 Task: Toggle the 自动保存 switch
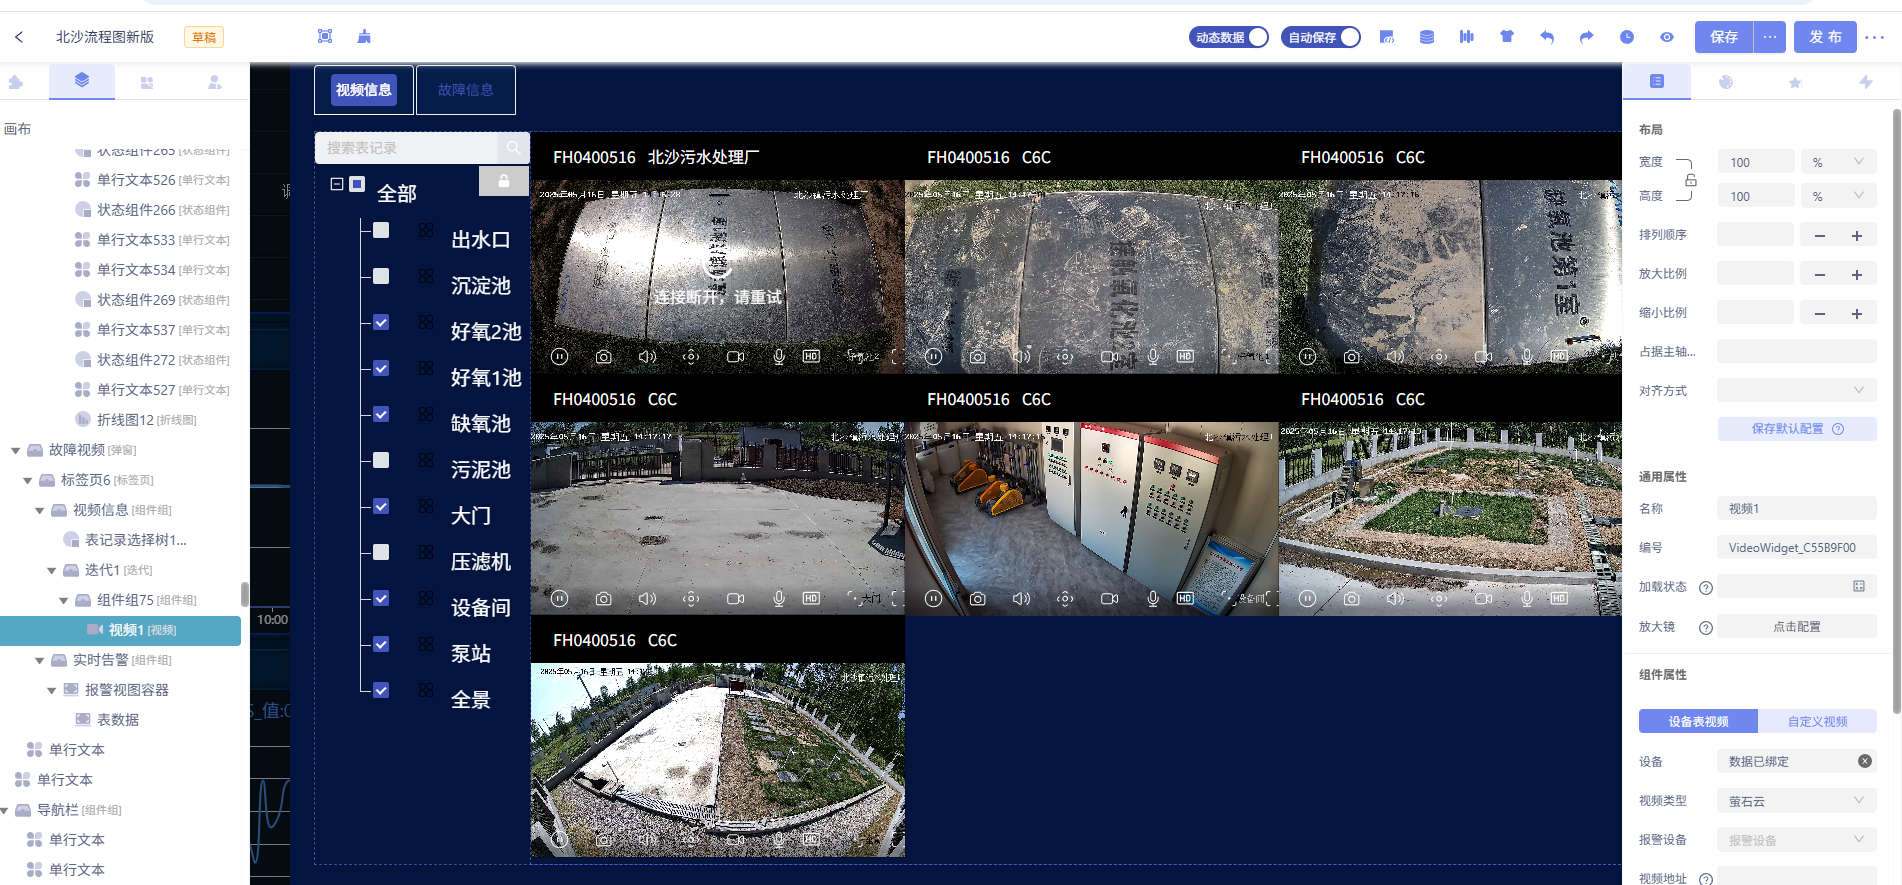[x=1321, y=37]
